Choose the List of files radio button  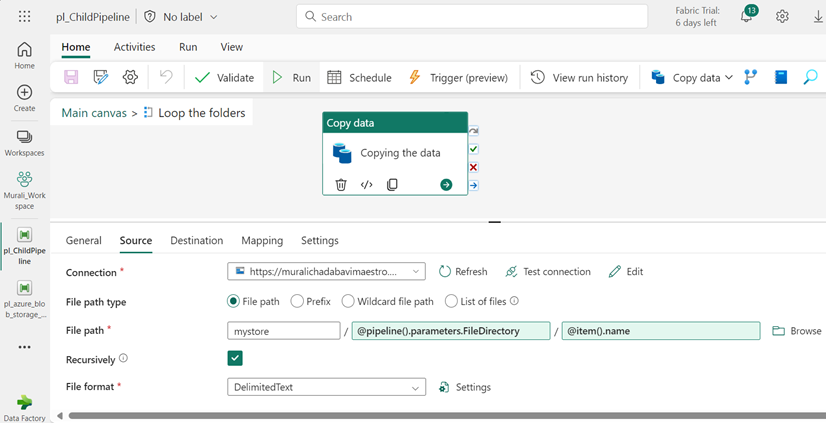tap(451, 301)
